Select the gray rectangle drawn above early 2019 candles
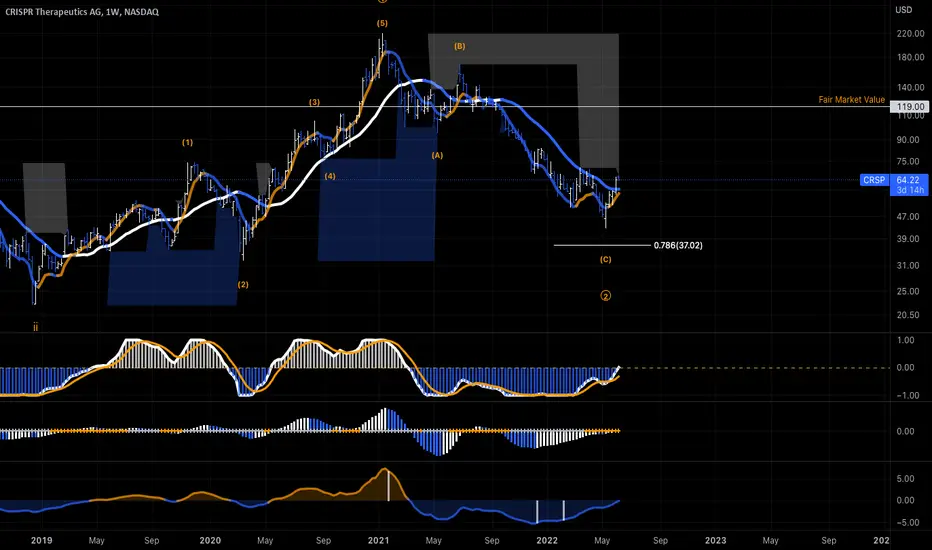The height and width of the screenshot is (550, 932). coord(45,197)
